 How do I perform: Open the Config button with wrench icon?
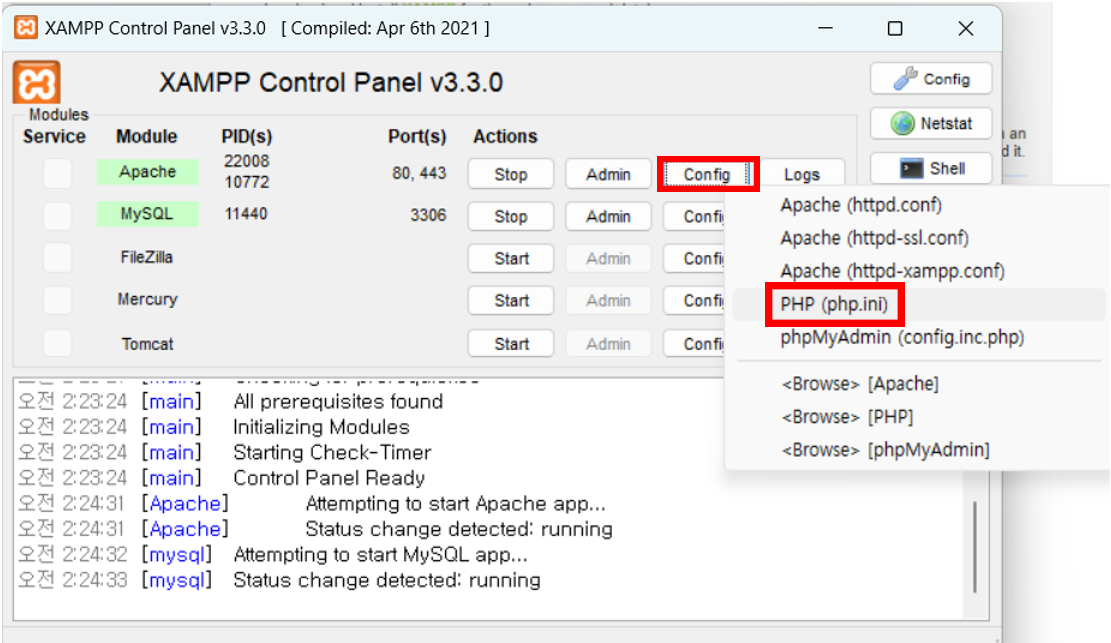click(931, 79)
